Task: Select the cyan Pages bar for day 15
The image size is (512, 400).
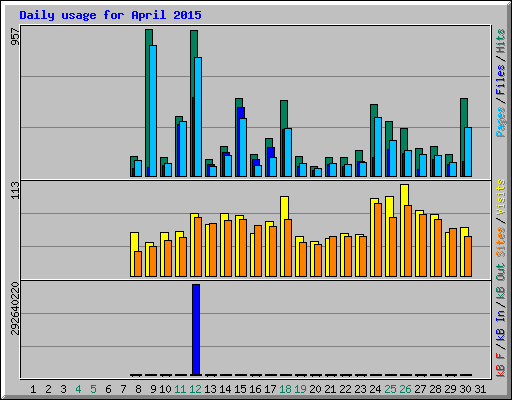Action: 243,147
